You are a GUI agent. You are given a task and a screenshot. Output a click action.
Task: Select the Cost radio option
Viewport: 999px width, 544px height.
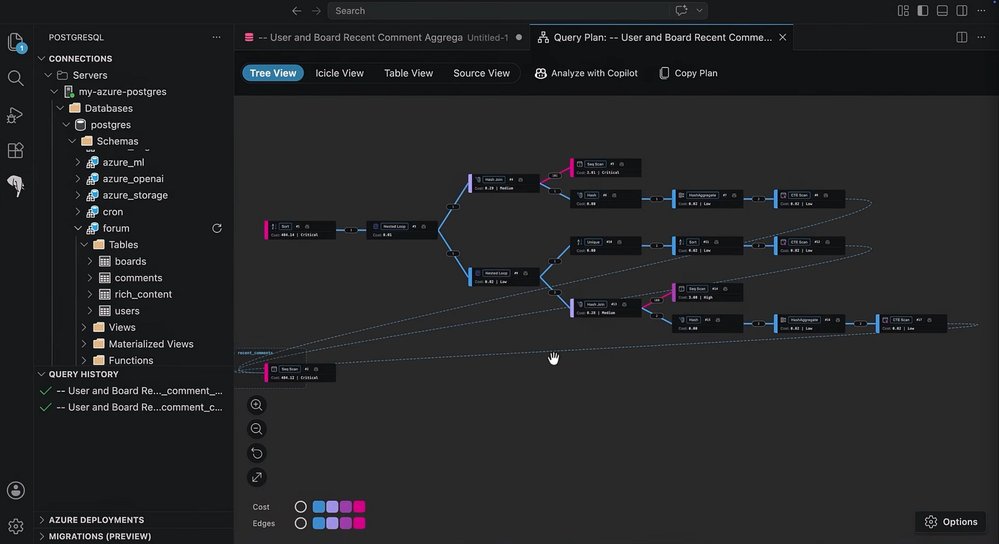click(x=301, y=507)
